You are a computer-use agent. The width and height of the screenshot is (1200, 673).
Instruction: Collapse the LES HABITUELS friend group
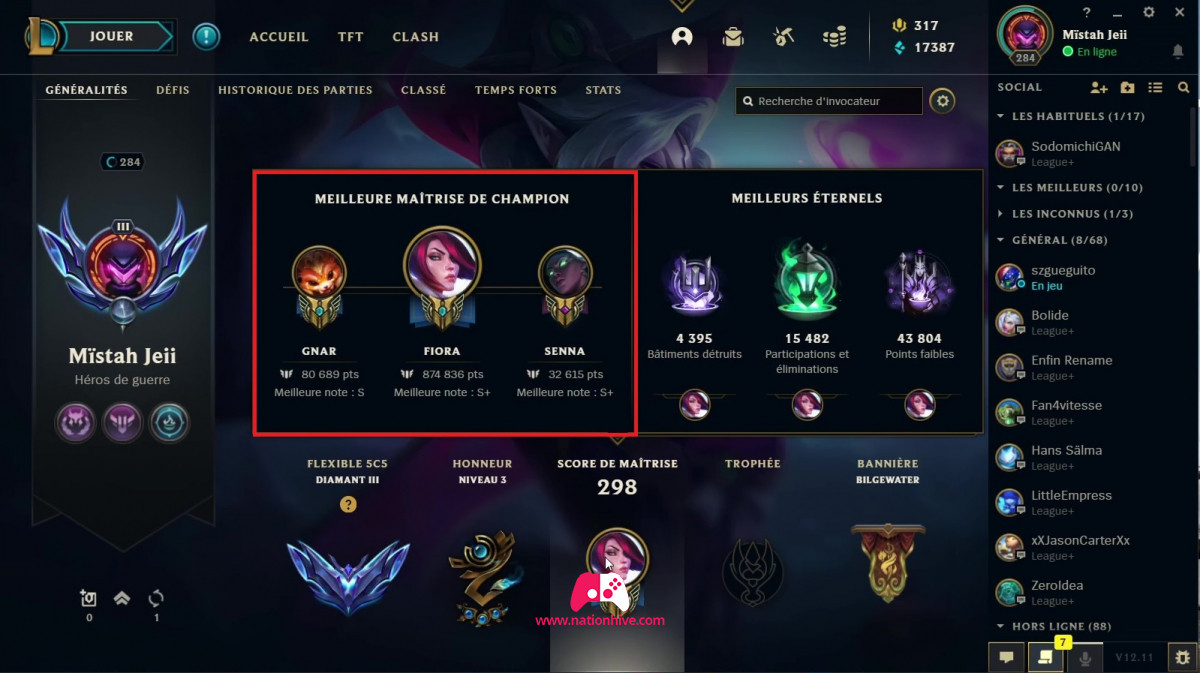click(1000, 117)
